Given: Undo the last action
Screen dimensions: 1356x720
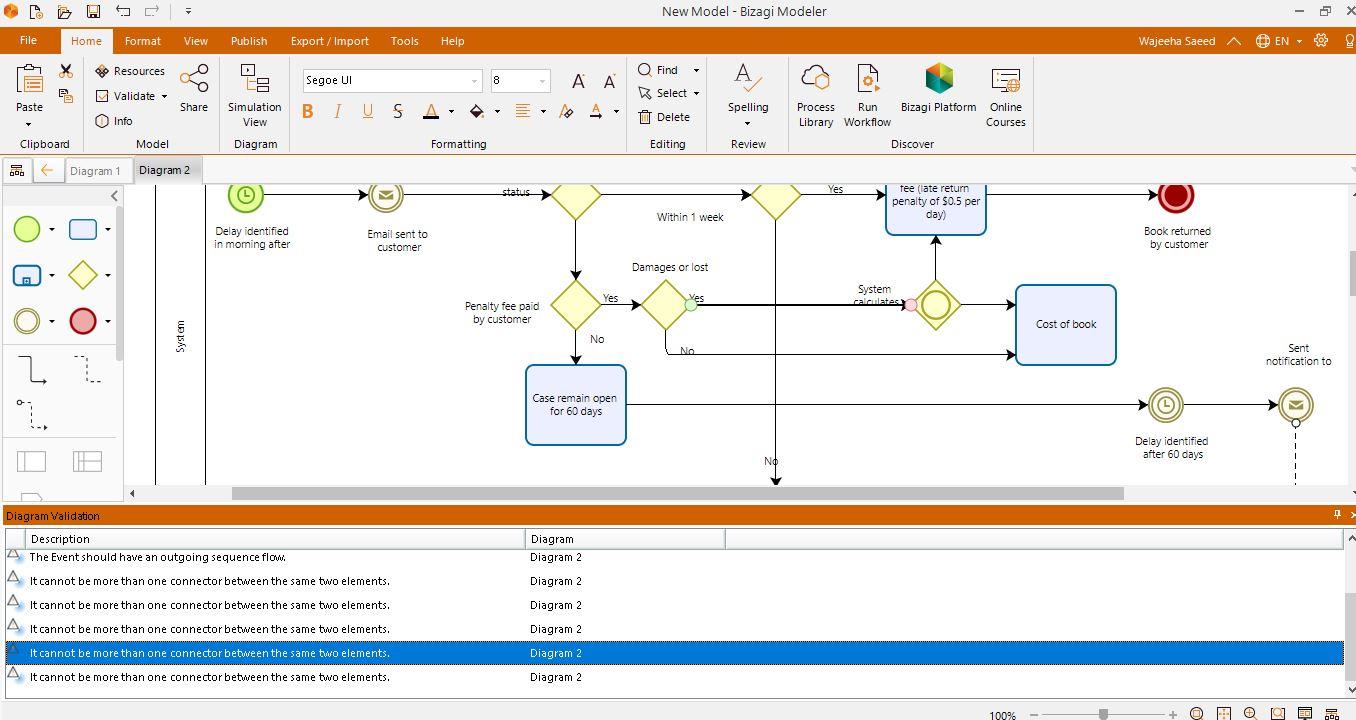Looking at the screenshot, I should point(123,11).
